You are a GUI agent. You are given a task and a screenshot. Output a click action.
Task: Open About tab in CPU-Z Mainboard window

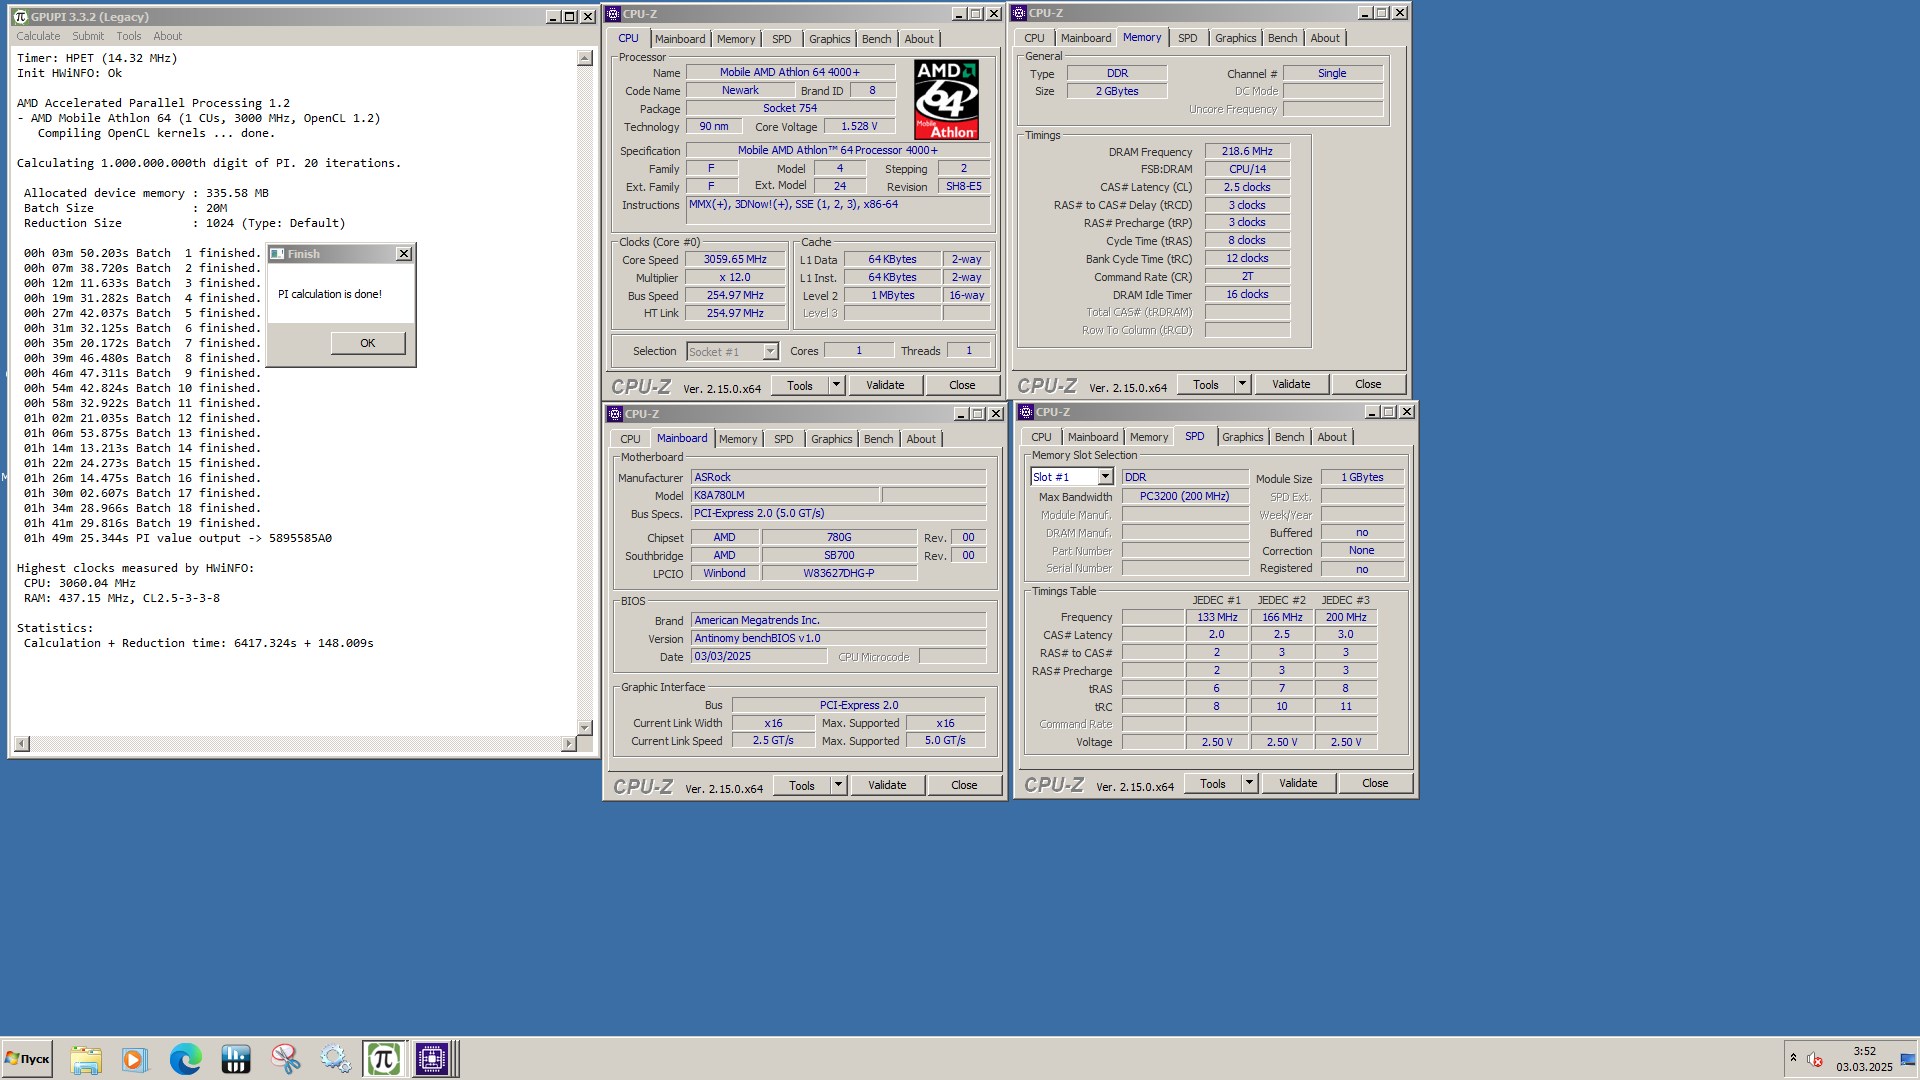tap(921, 439)
